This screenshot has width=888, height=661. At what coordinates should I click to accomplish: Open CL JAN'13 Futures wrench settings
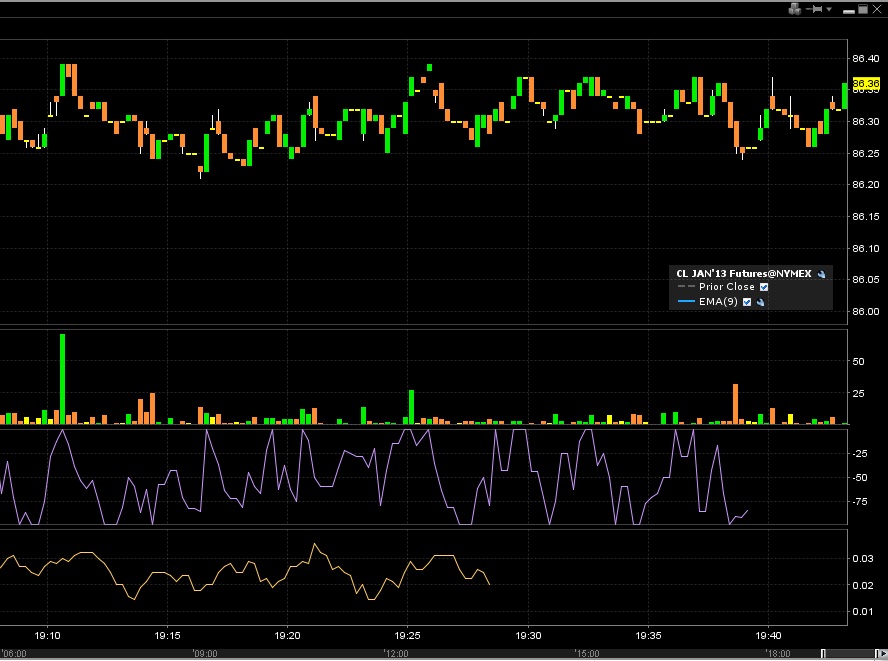pos(821,273)
